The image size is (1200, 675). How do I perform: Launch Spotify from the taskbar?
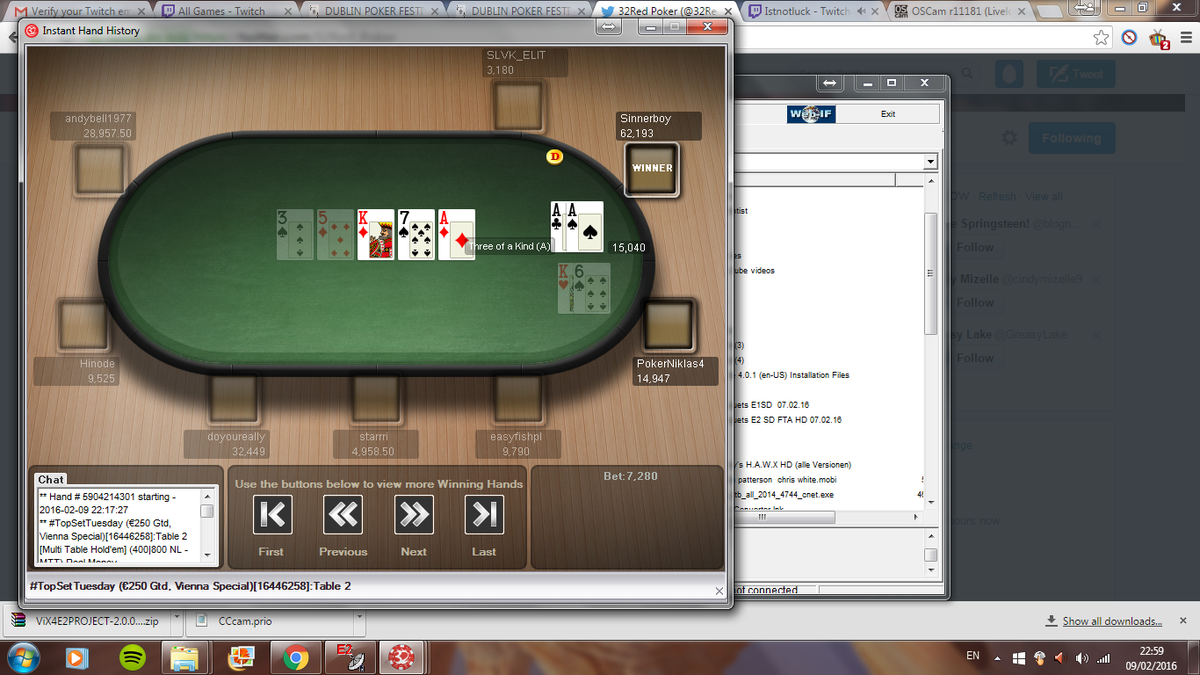131,657
